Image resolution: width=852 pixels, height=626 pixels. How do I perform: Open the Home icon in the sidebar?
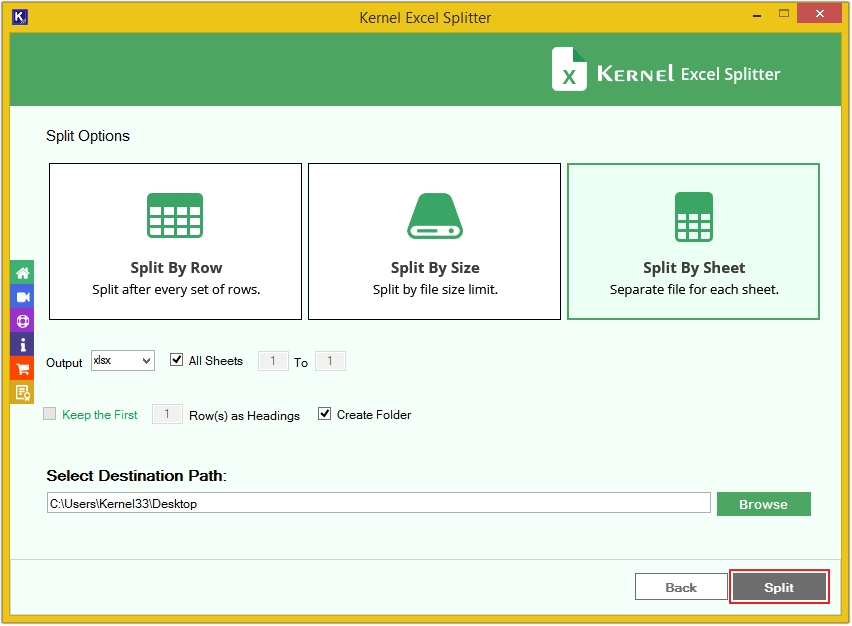(x=22, y=272)
